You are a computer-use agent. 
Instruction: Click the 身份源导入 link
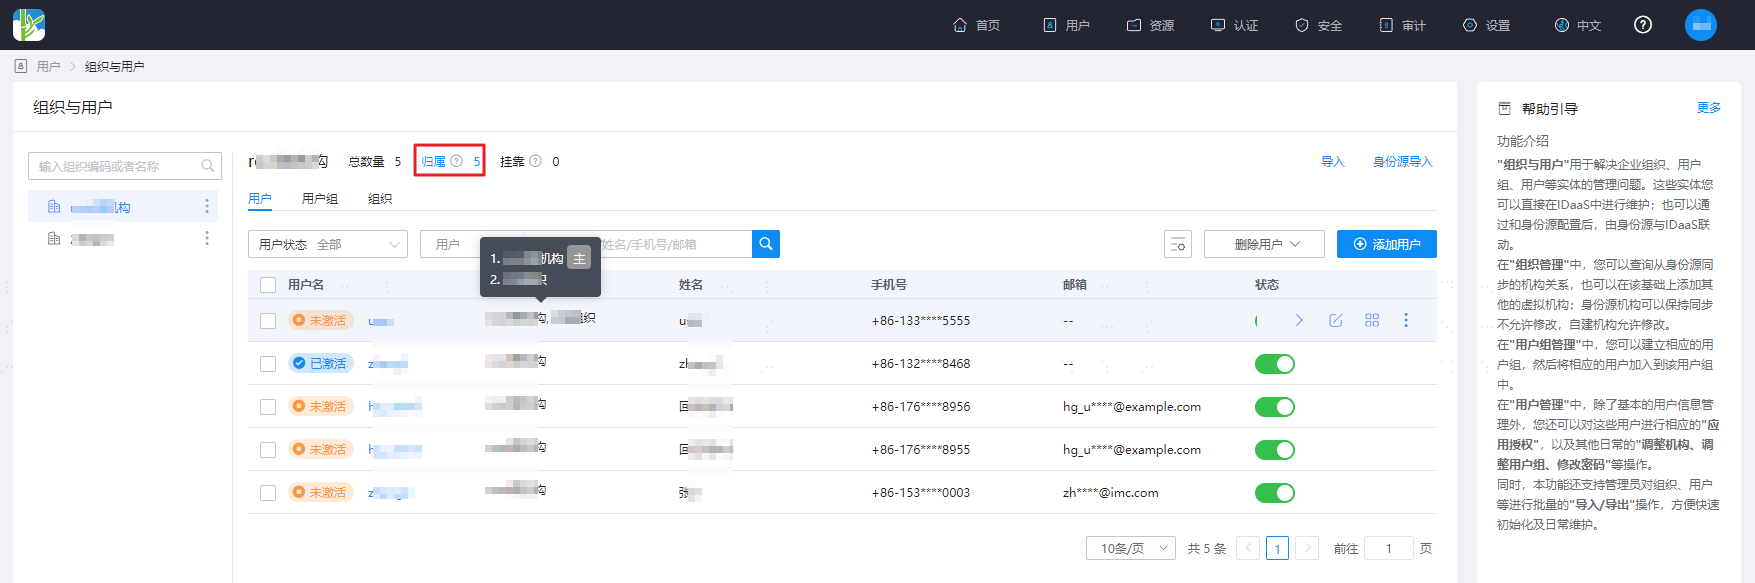1402,161
